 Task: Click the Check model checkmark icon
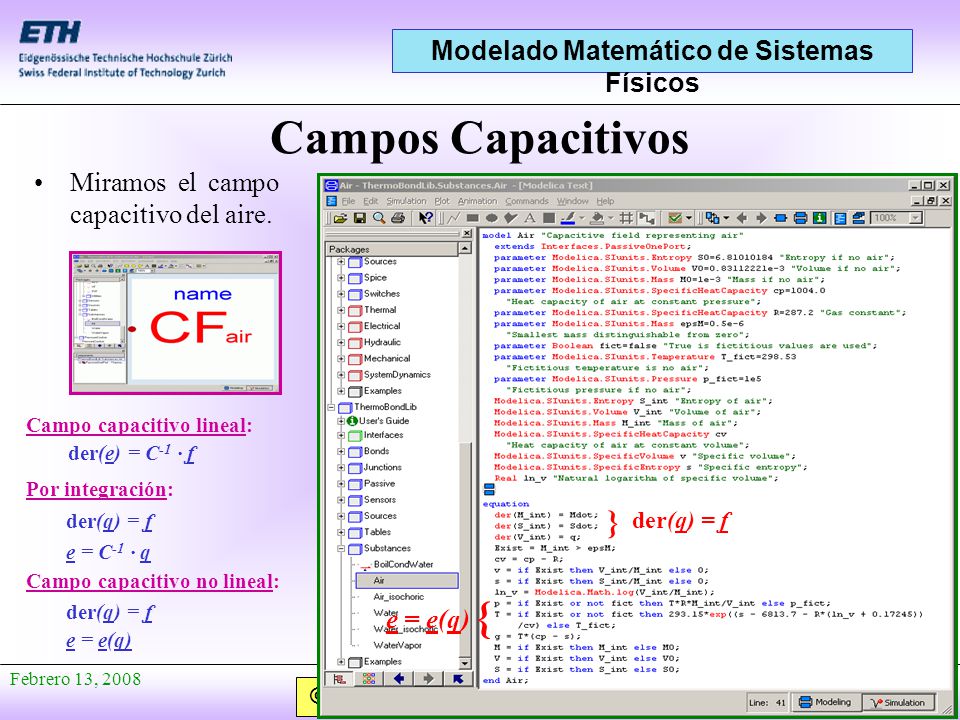pos(675,218)
